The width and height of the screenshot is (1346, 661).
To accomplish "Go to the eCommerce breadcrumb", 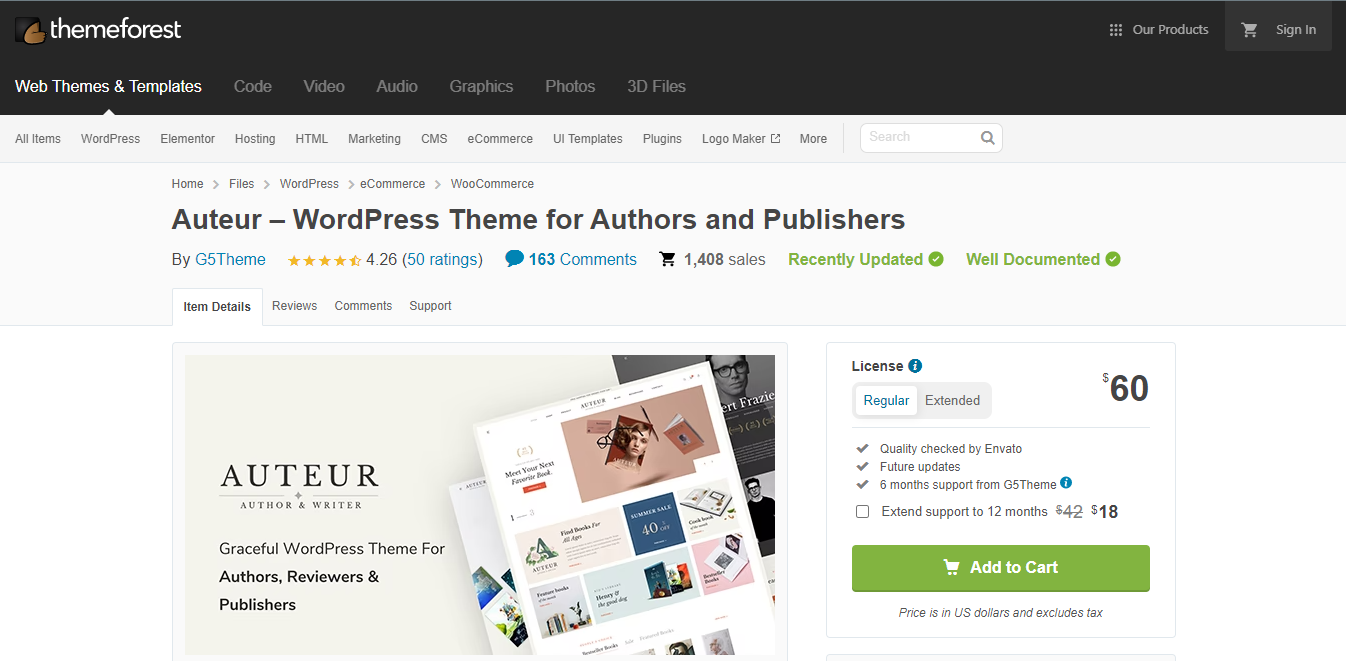I will tap(393, 184).
